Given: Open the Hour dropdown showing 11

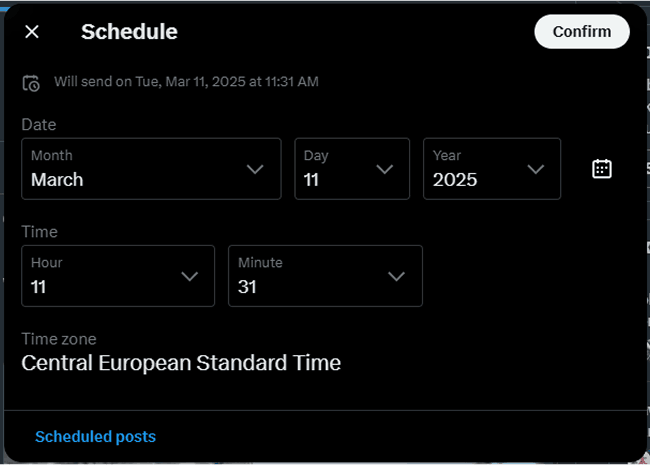Looking at the screenshot, I should click(118, 276).
